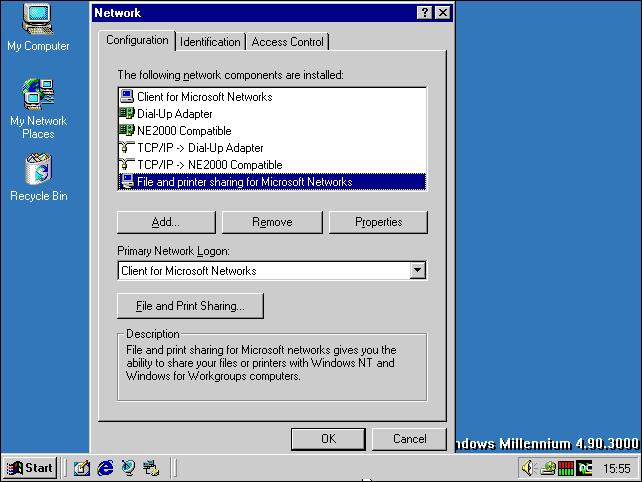The width and height of the screenshot is (642, 482).
Task: Click the network quick launch icon
Action: [151, 468]
